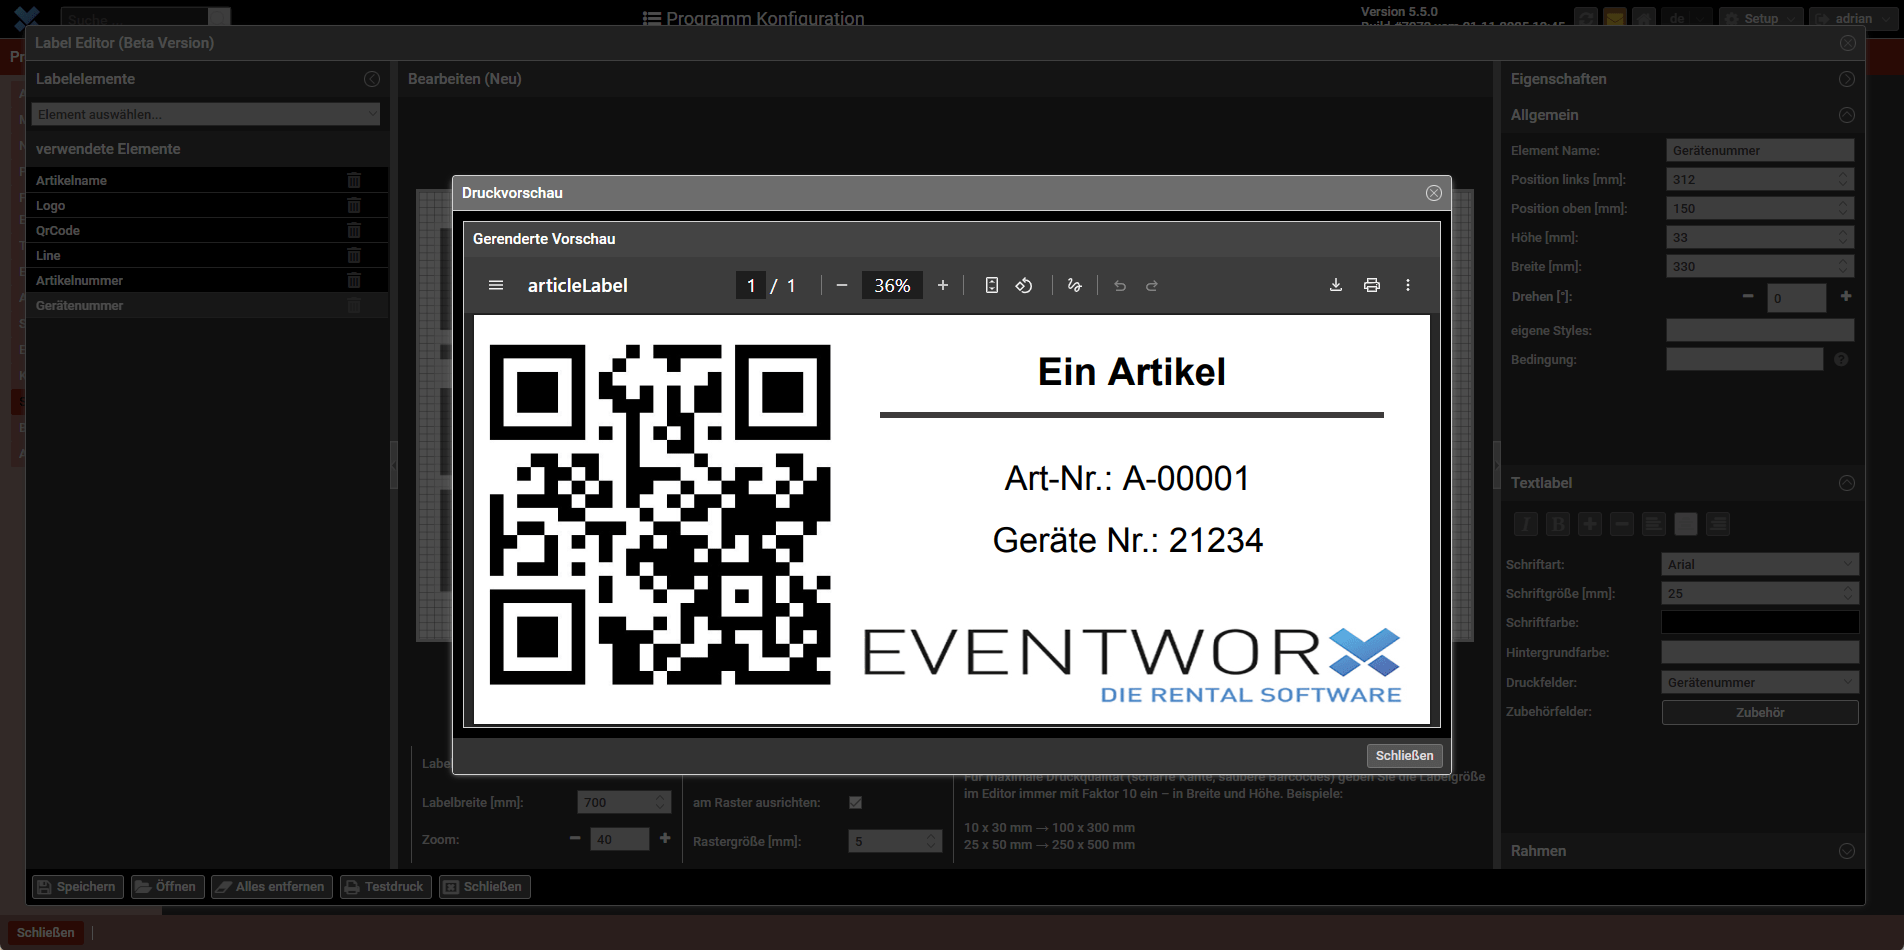Click the print icon in PDF toolbar
This screenshot has width=1904, height=950.
pyautogui.click(x=1371, y=285)
